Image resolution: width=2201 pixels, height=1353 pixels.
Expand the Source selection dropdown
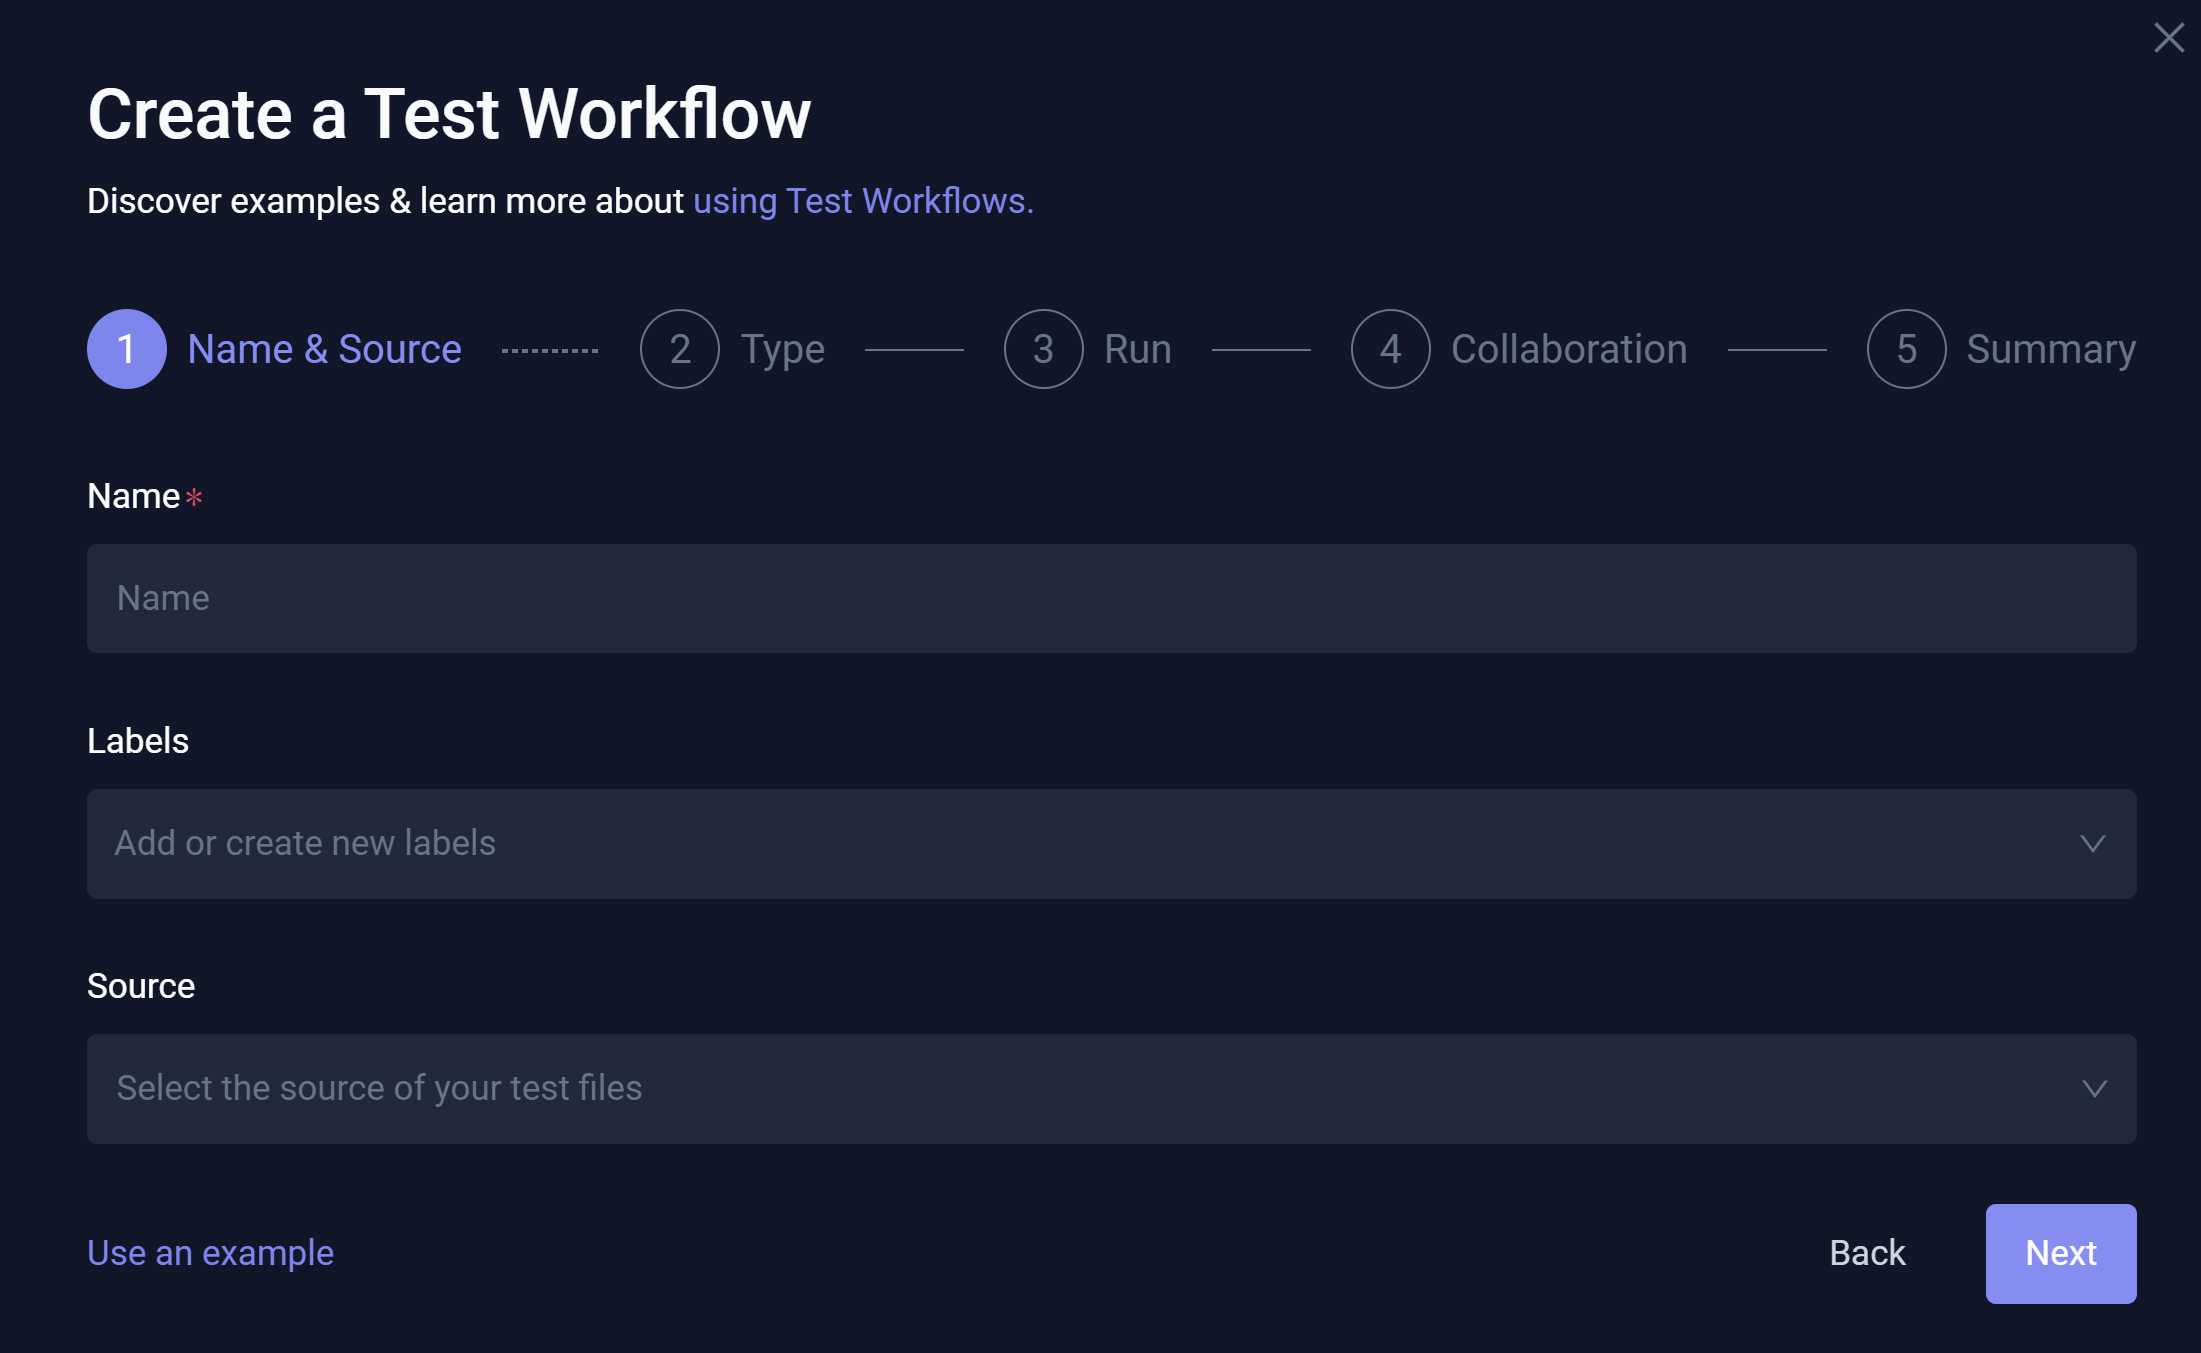pyautogui.click(x=2093, y=1089)
